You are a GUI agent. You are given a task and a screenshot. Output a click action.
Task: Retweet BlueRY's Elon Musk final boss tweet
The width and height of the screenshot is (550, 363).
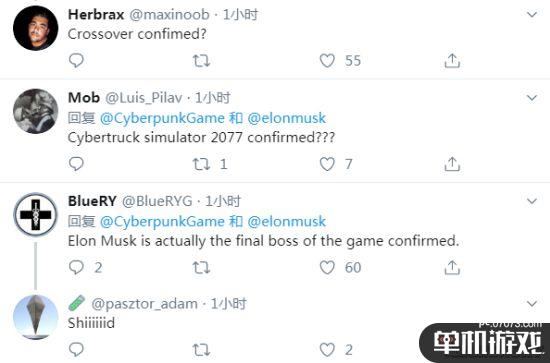(x=201, y=268)
